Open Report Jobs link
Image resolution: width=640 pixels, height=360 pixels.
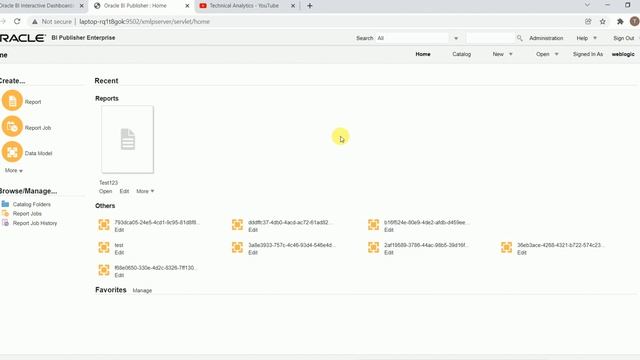pyautogui.click(x=27, y=213)
